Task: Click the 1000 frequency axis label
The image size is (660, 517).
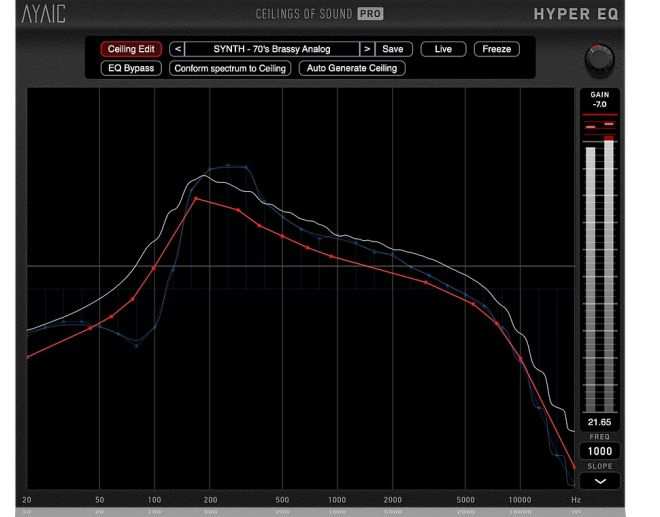Action: [x=337, y=500]
